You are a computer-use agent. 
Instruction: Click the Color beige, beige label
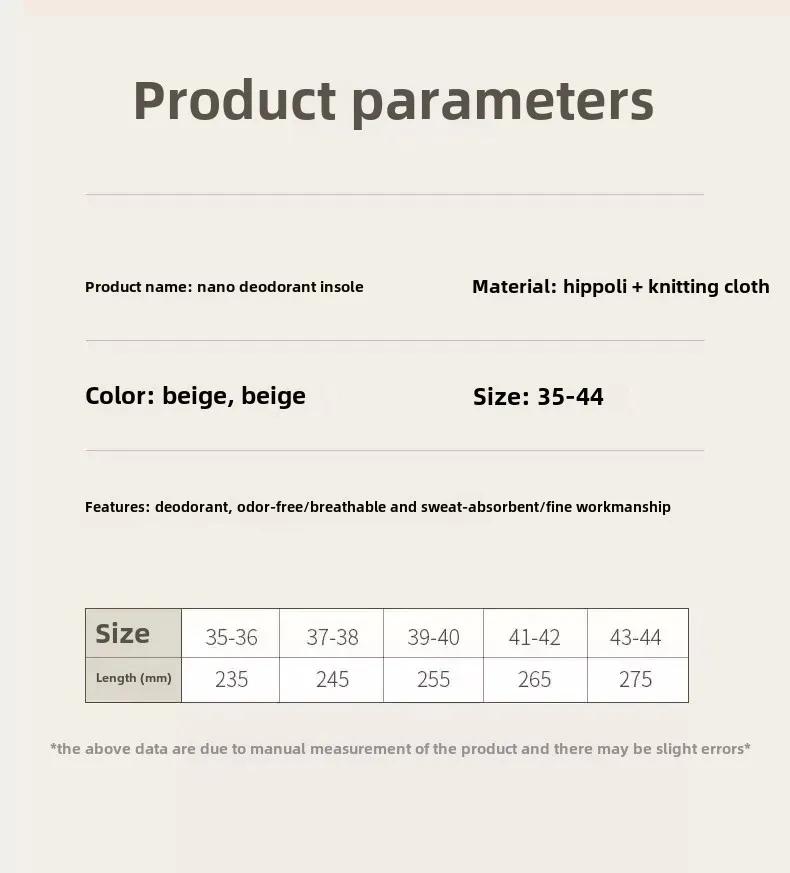pyautogui.click(x=195, y=396)
